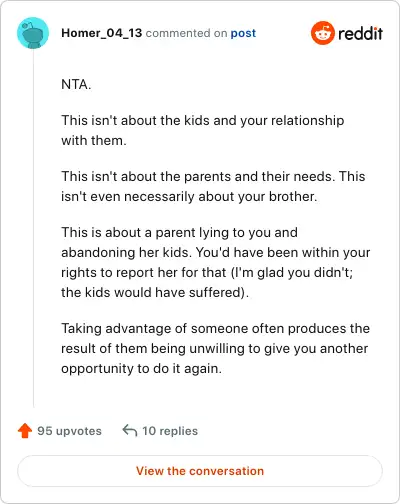Click the 'NTA.' verdict text
The height and width of the screenshot is (504, 400).
pos(76,84)
